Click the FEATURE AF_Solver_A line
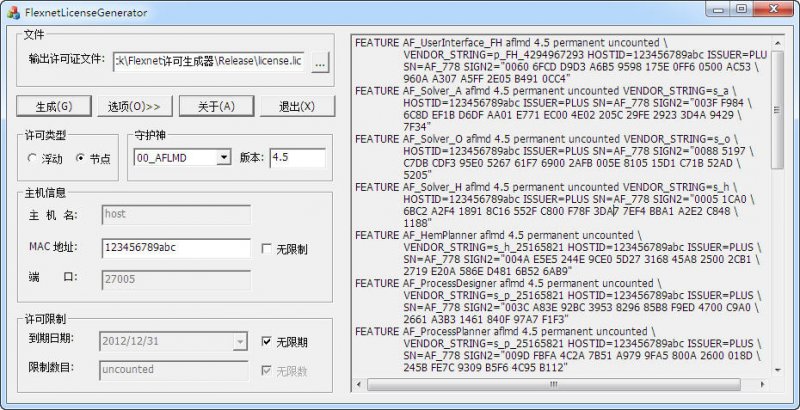800x410 pixels. [546, 91]
